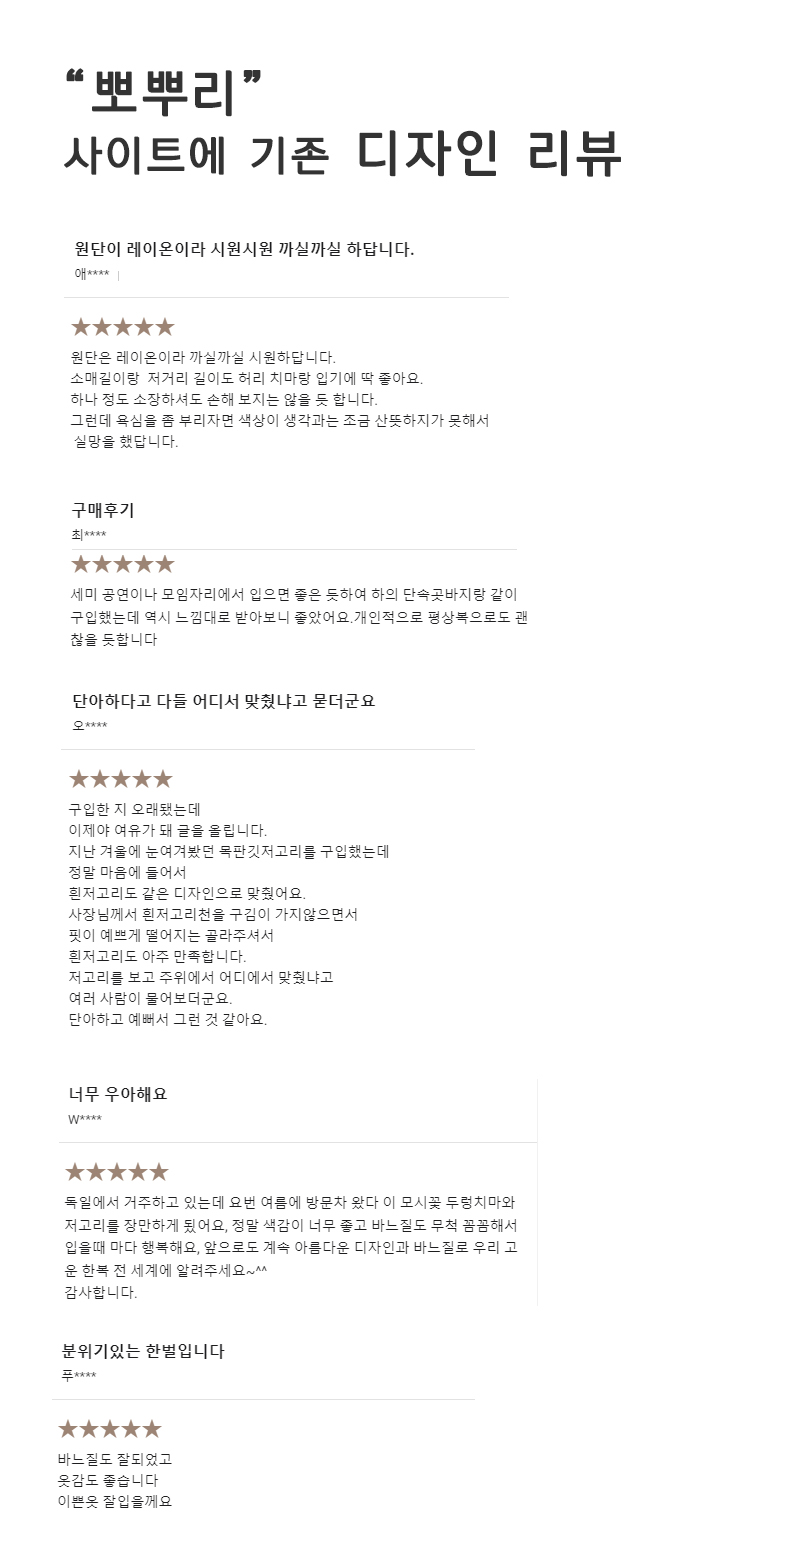
Task: Click reviewer name 애****
Action: click(x=92, y=274)
